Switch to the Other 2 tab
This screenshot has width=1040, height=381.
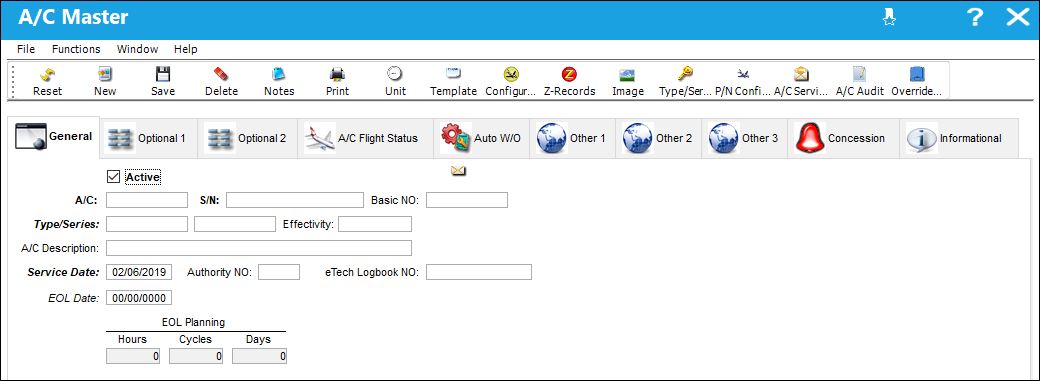click(658, 138)
